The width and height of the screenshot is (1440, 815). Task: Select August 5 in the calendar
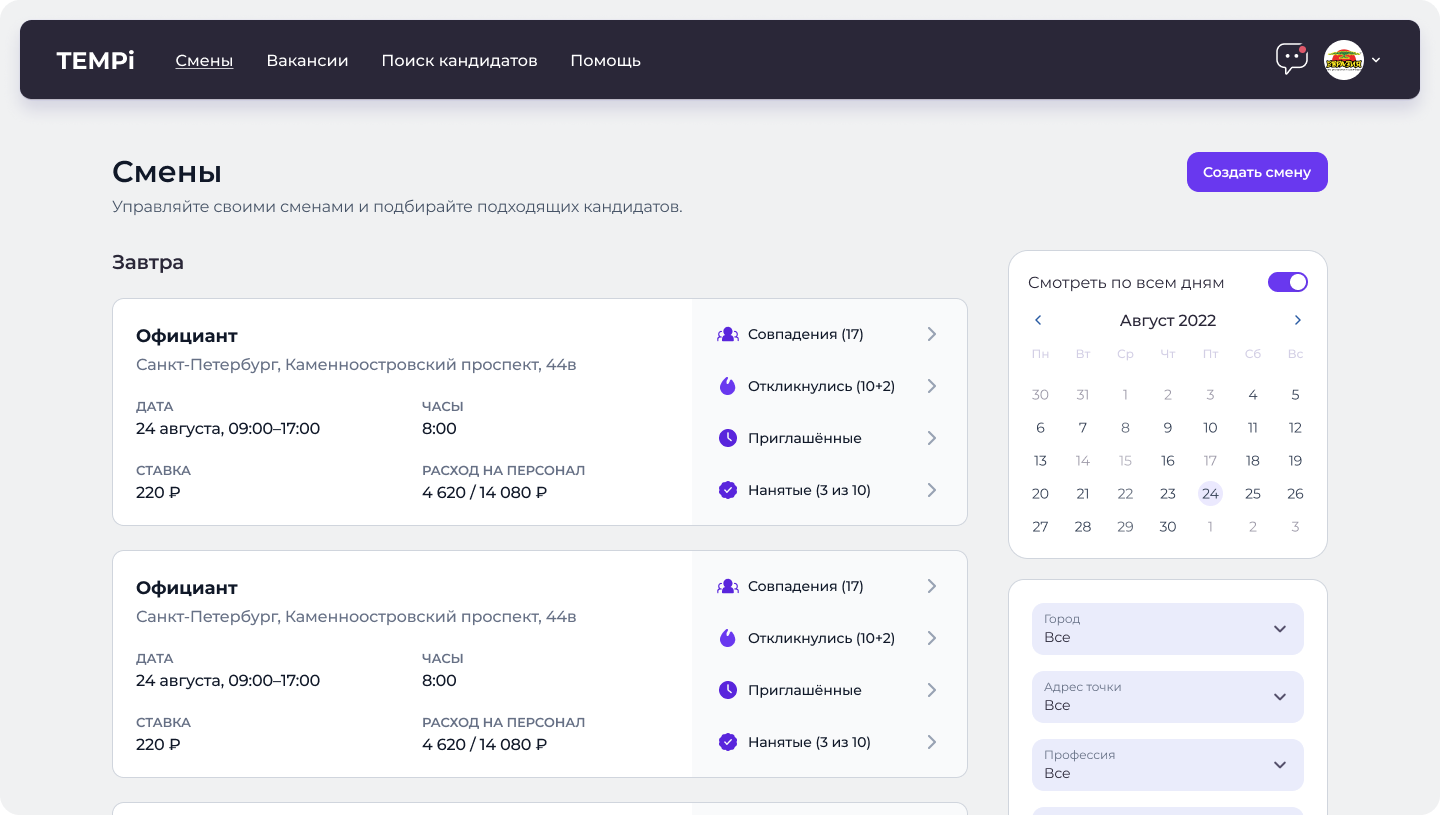pyautogui.click(x=1295, y=395)
